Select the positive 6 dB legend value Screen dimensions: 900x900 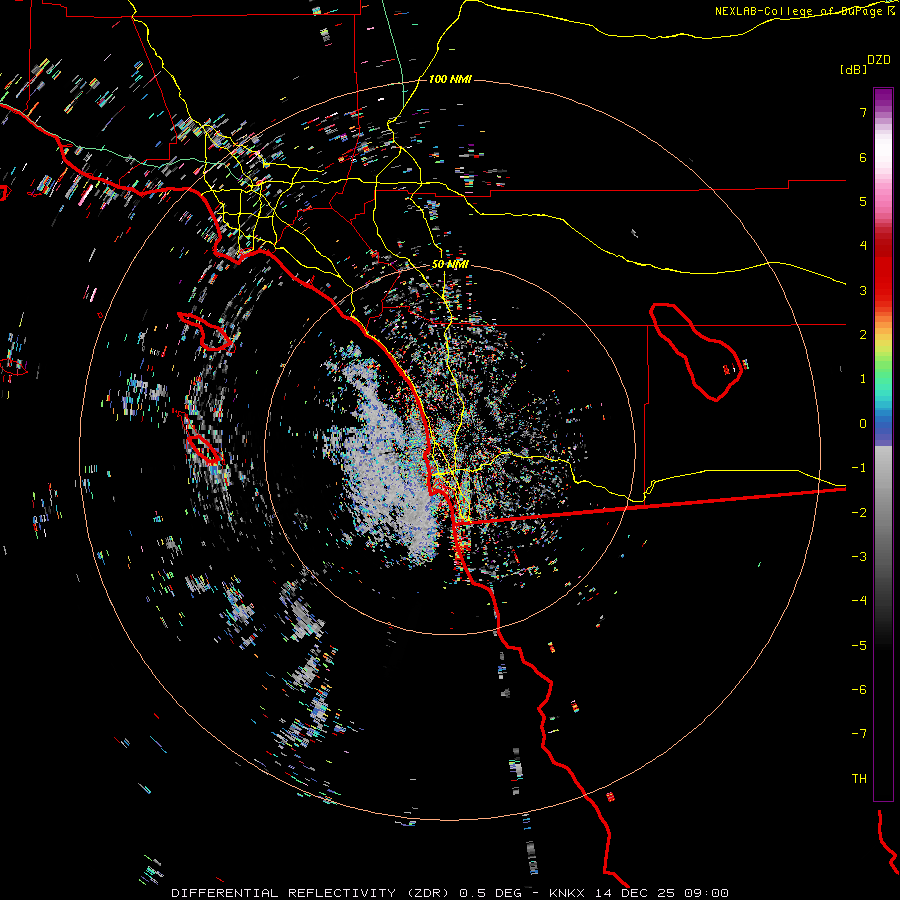863,157
